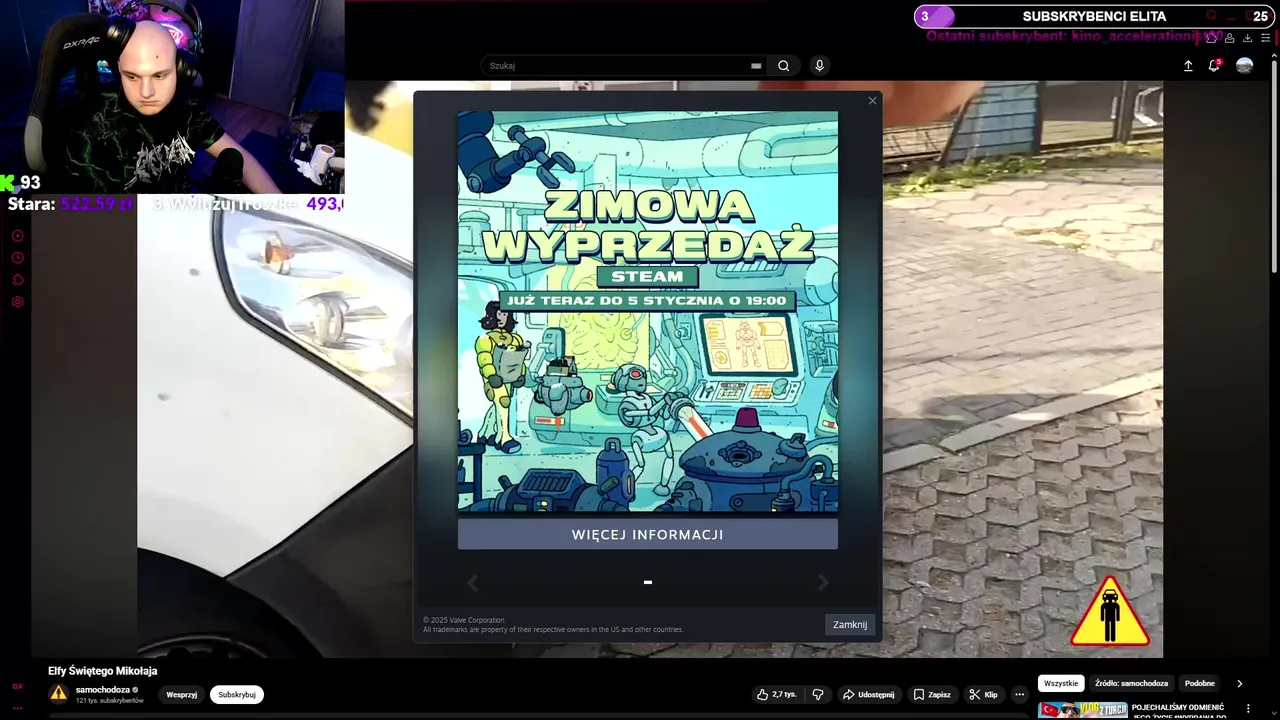Open the three-dot menu at sidebar bottom

click(17, 708)
